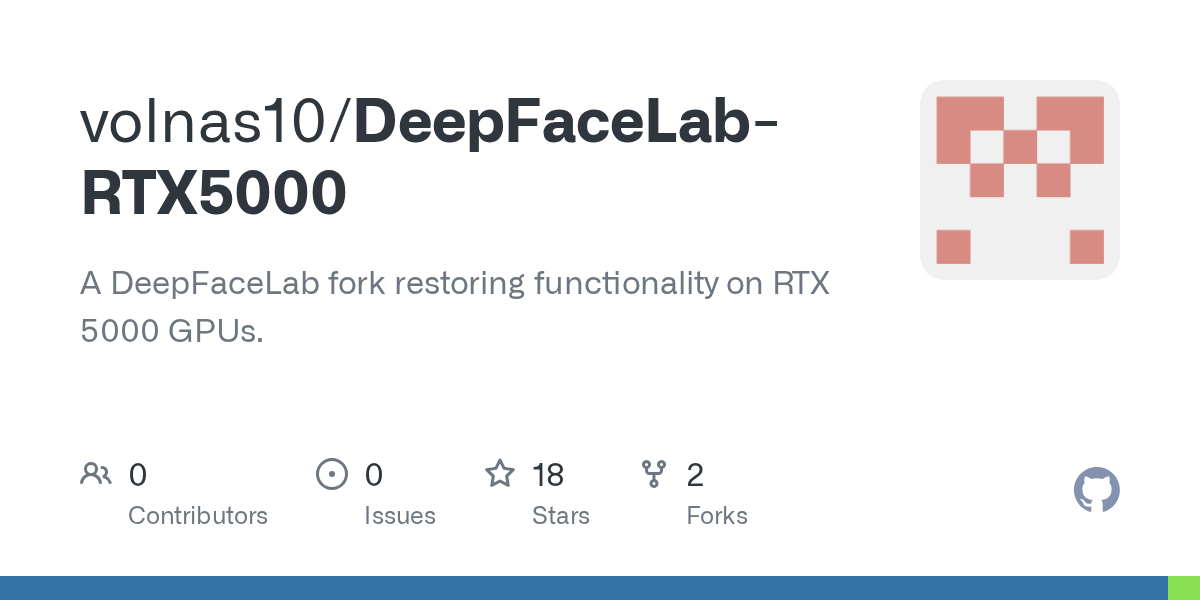Click the issues count of 0
This screenshot has height=600, width=1200.
coord(373,474)
